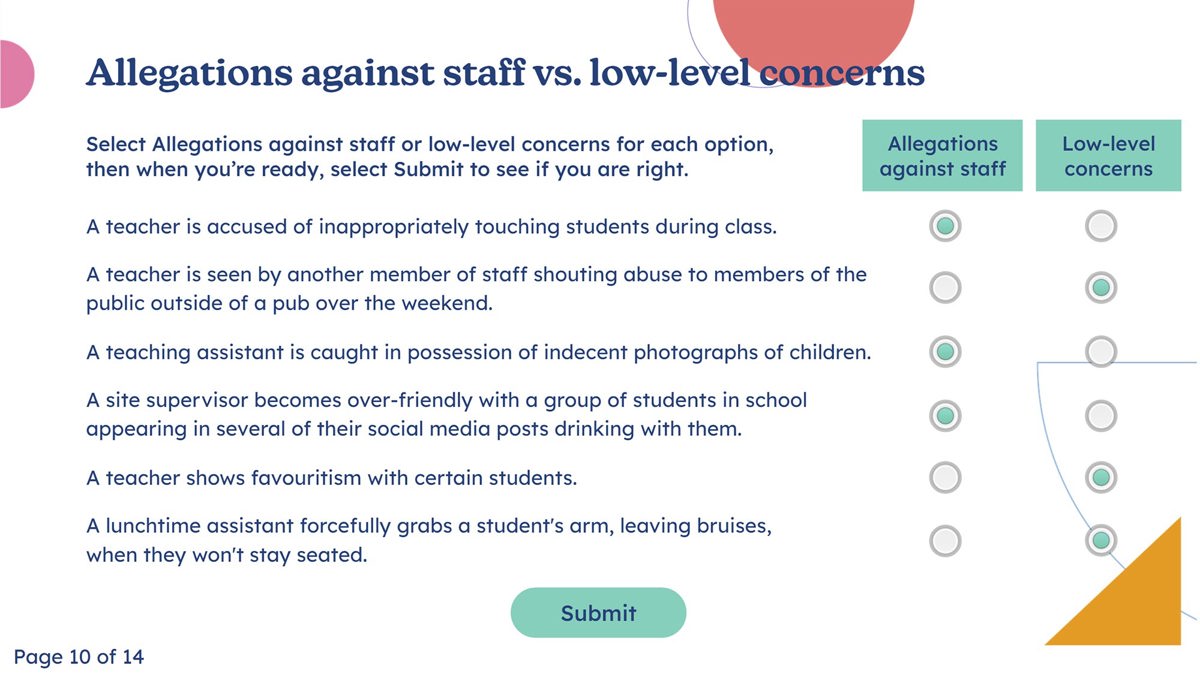Choose Low-level concerns for shouting abuse outside pub
The image size is (1200, 675).
pyautogui.click(x=1100, y=288)
